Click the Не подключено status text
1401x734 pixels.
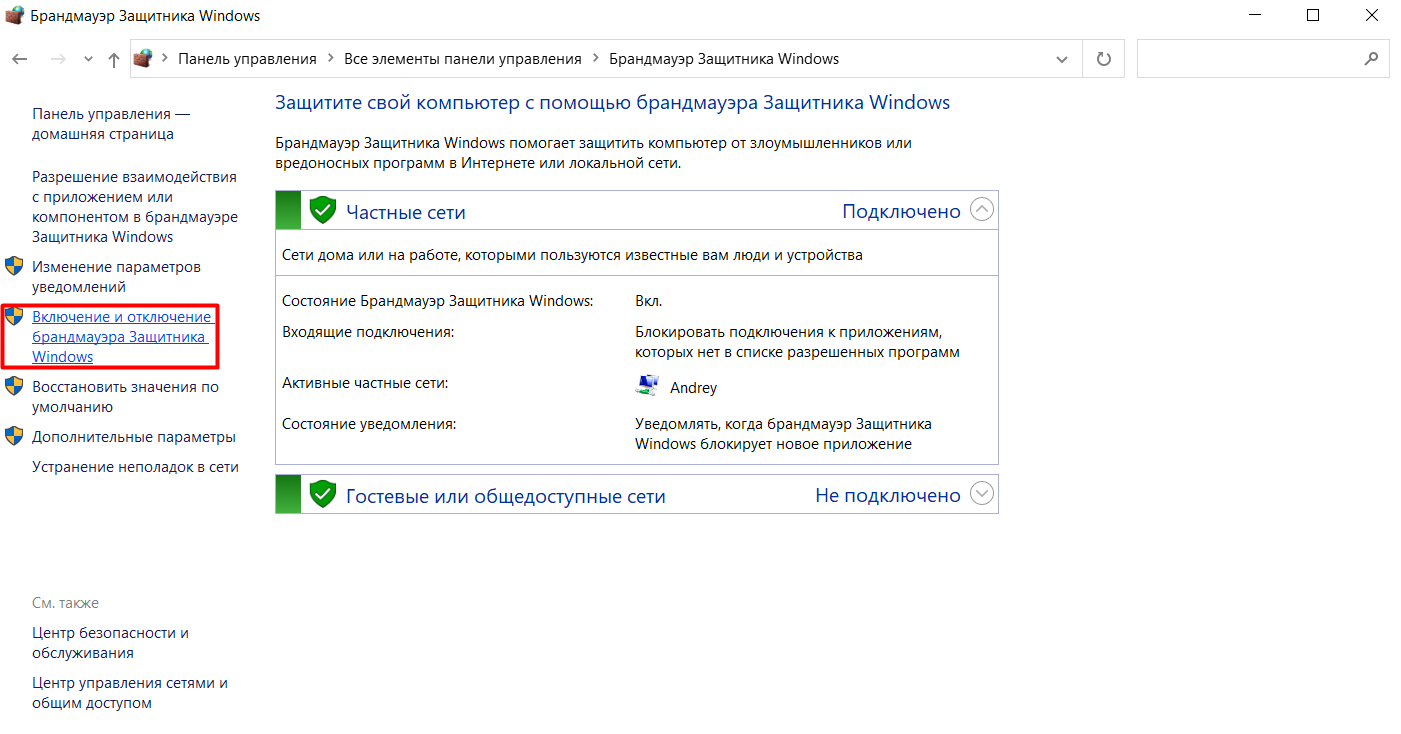(888, 495)
